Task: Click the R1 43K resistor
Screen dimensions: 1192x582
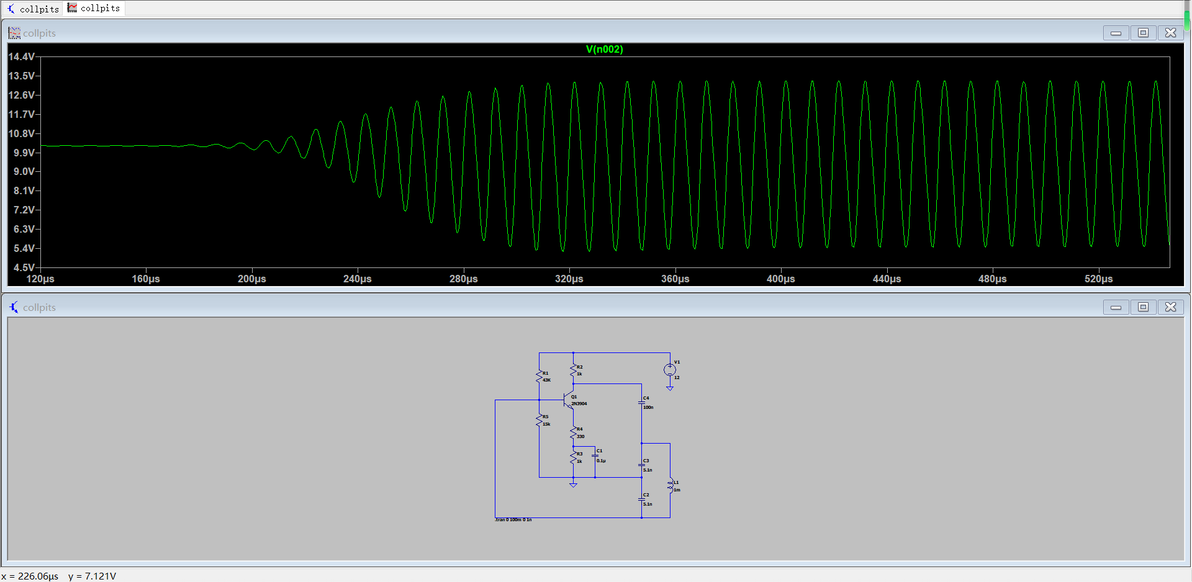Action: click(539, 375)
